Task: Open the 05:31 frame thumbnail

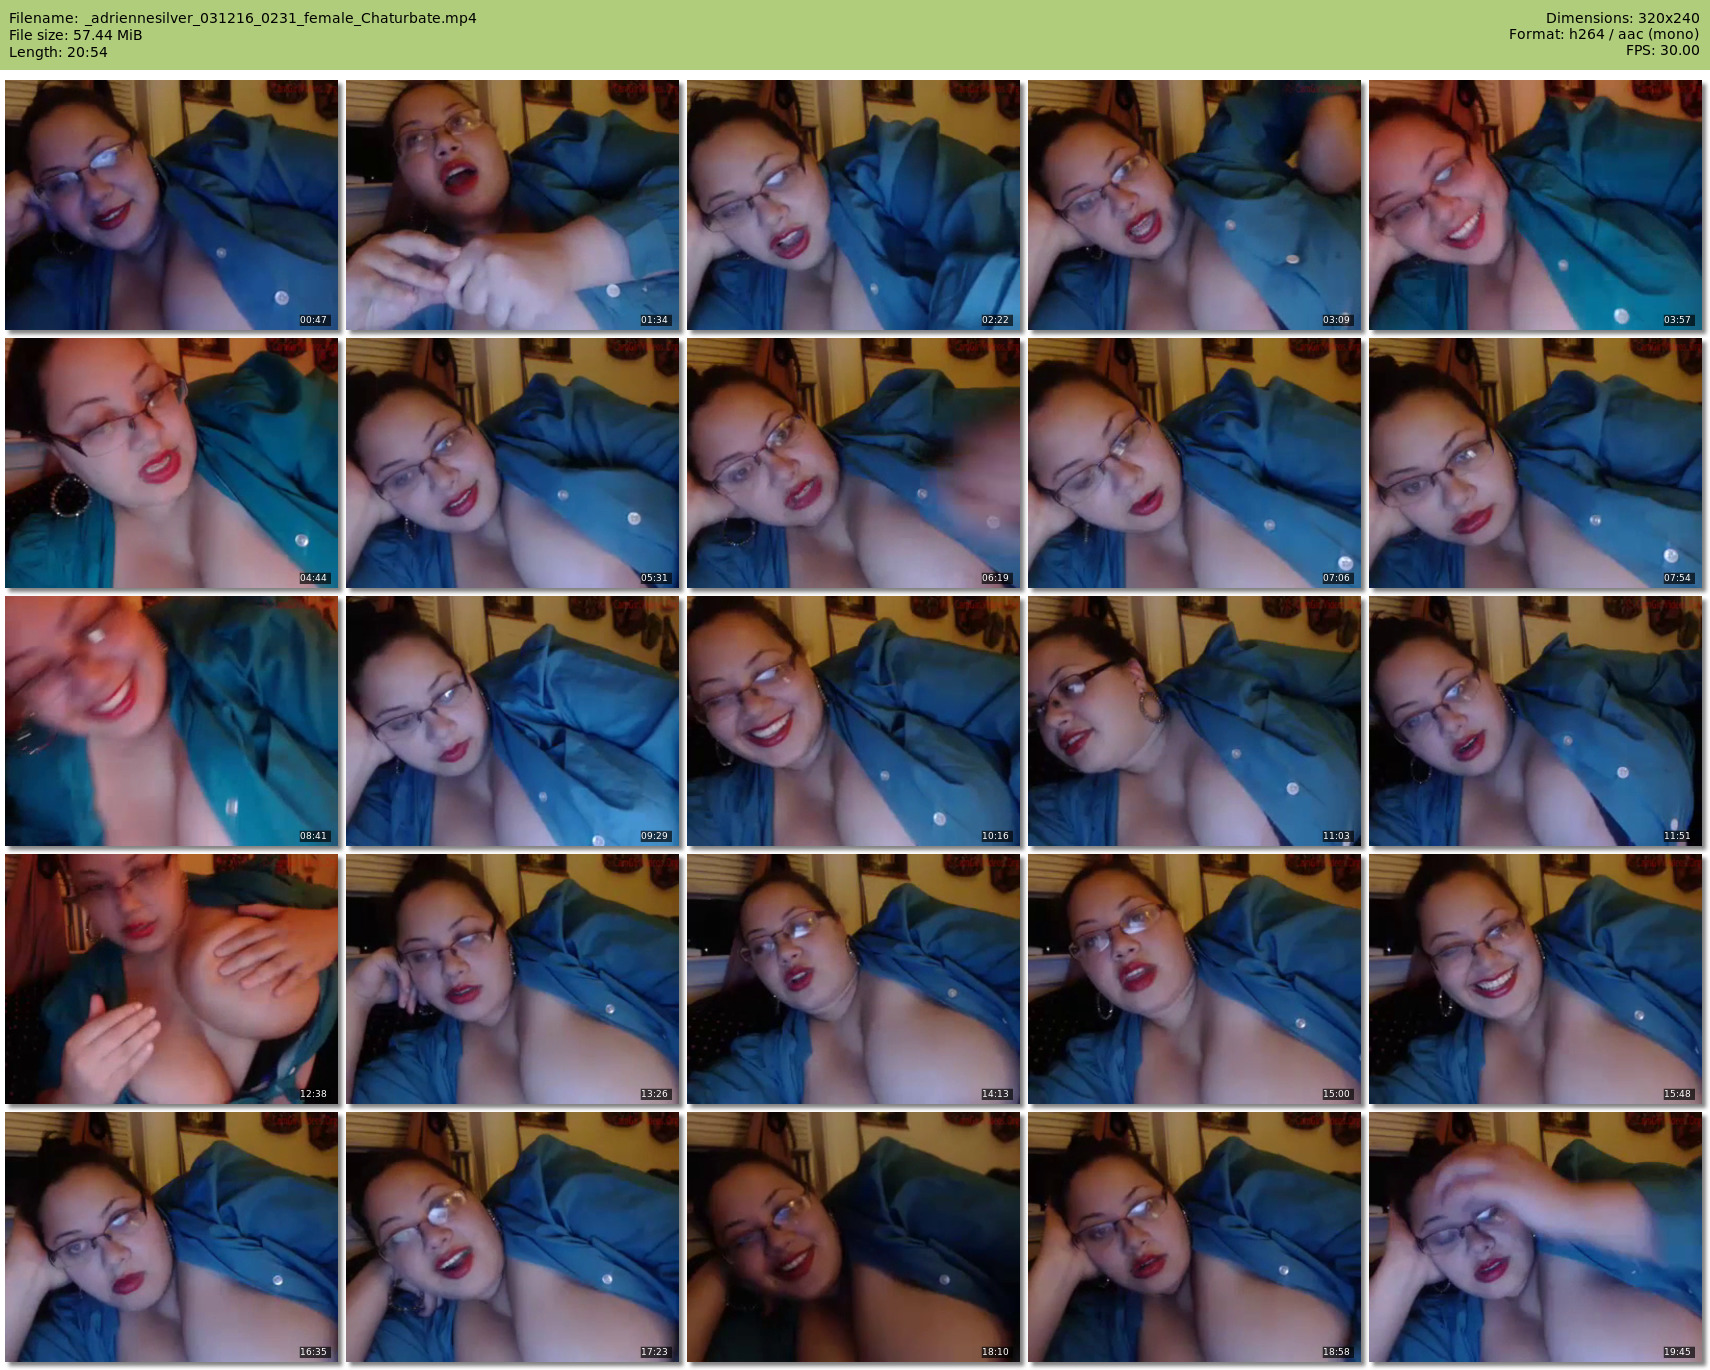Action: click(512, 463)
